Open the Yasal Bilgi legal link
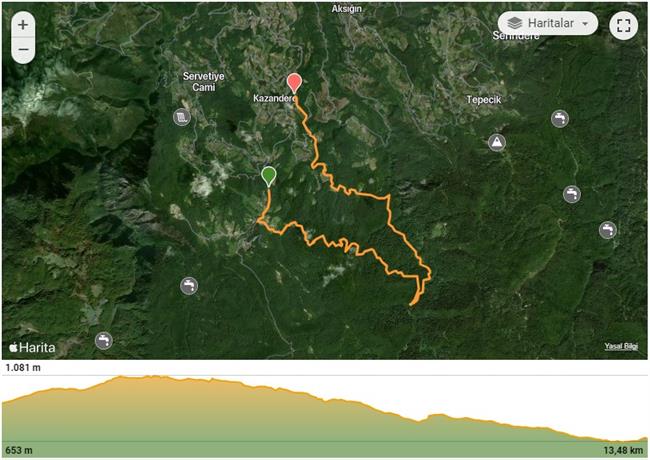650x460 pixels. tap(621, 346)
